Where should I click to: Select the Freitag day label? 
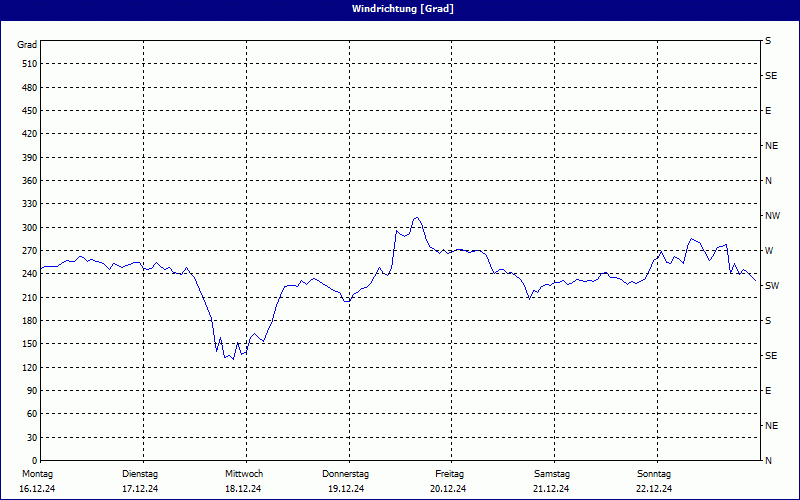(x=449, y=473)
